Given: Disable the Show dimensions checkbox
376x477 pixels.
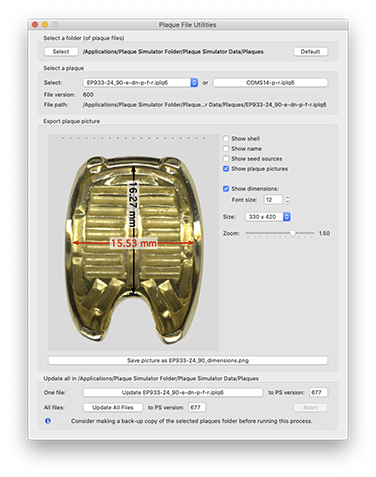Looking at the screenshot, I should [x=226, y=189].
